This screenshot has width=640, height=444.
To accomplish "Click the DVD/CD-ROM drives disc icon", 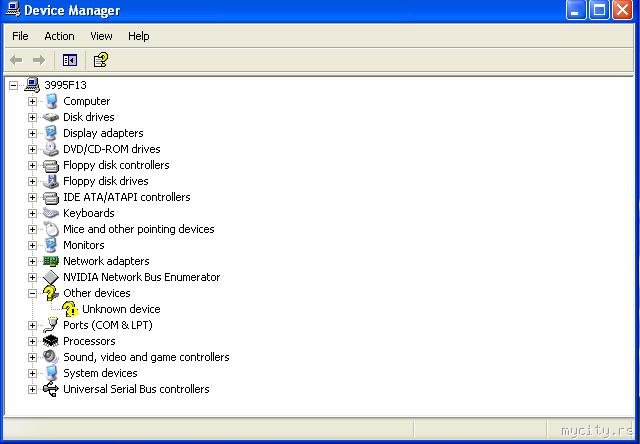I will (x=51, y=149).
